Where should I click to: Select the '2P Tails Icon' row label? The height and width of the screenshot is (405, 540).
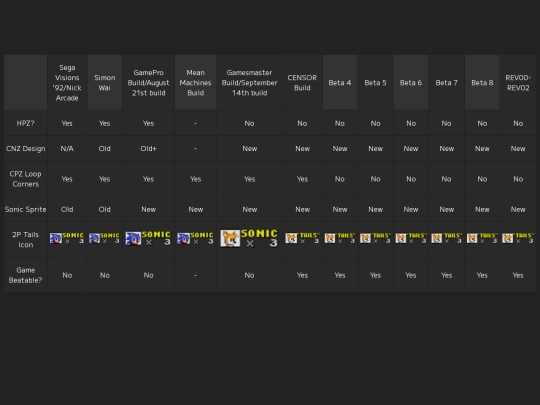[25, 239]
